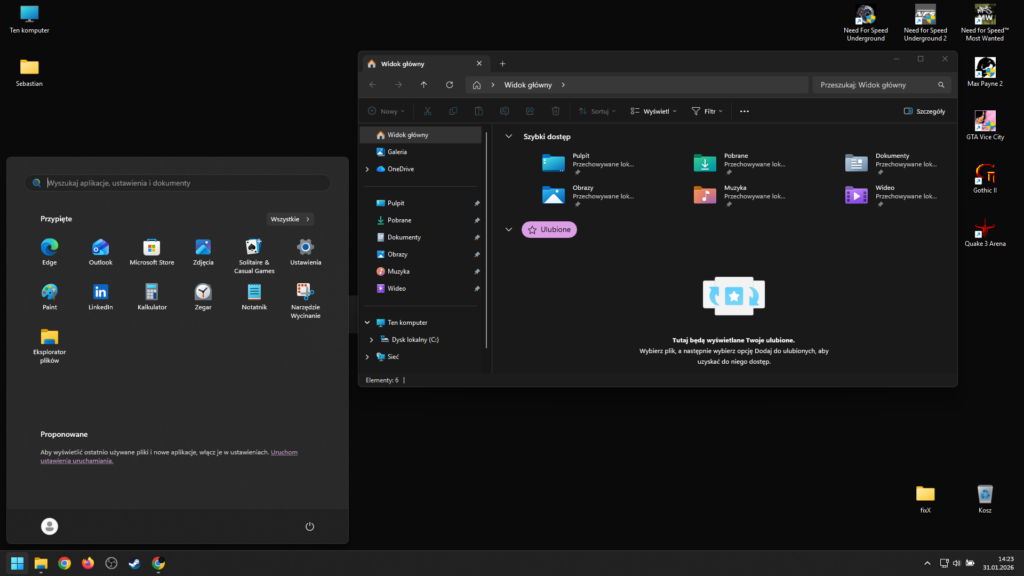Open Gothic II desktop shortcut

coord(984,177)
